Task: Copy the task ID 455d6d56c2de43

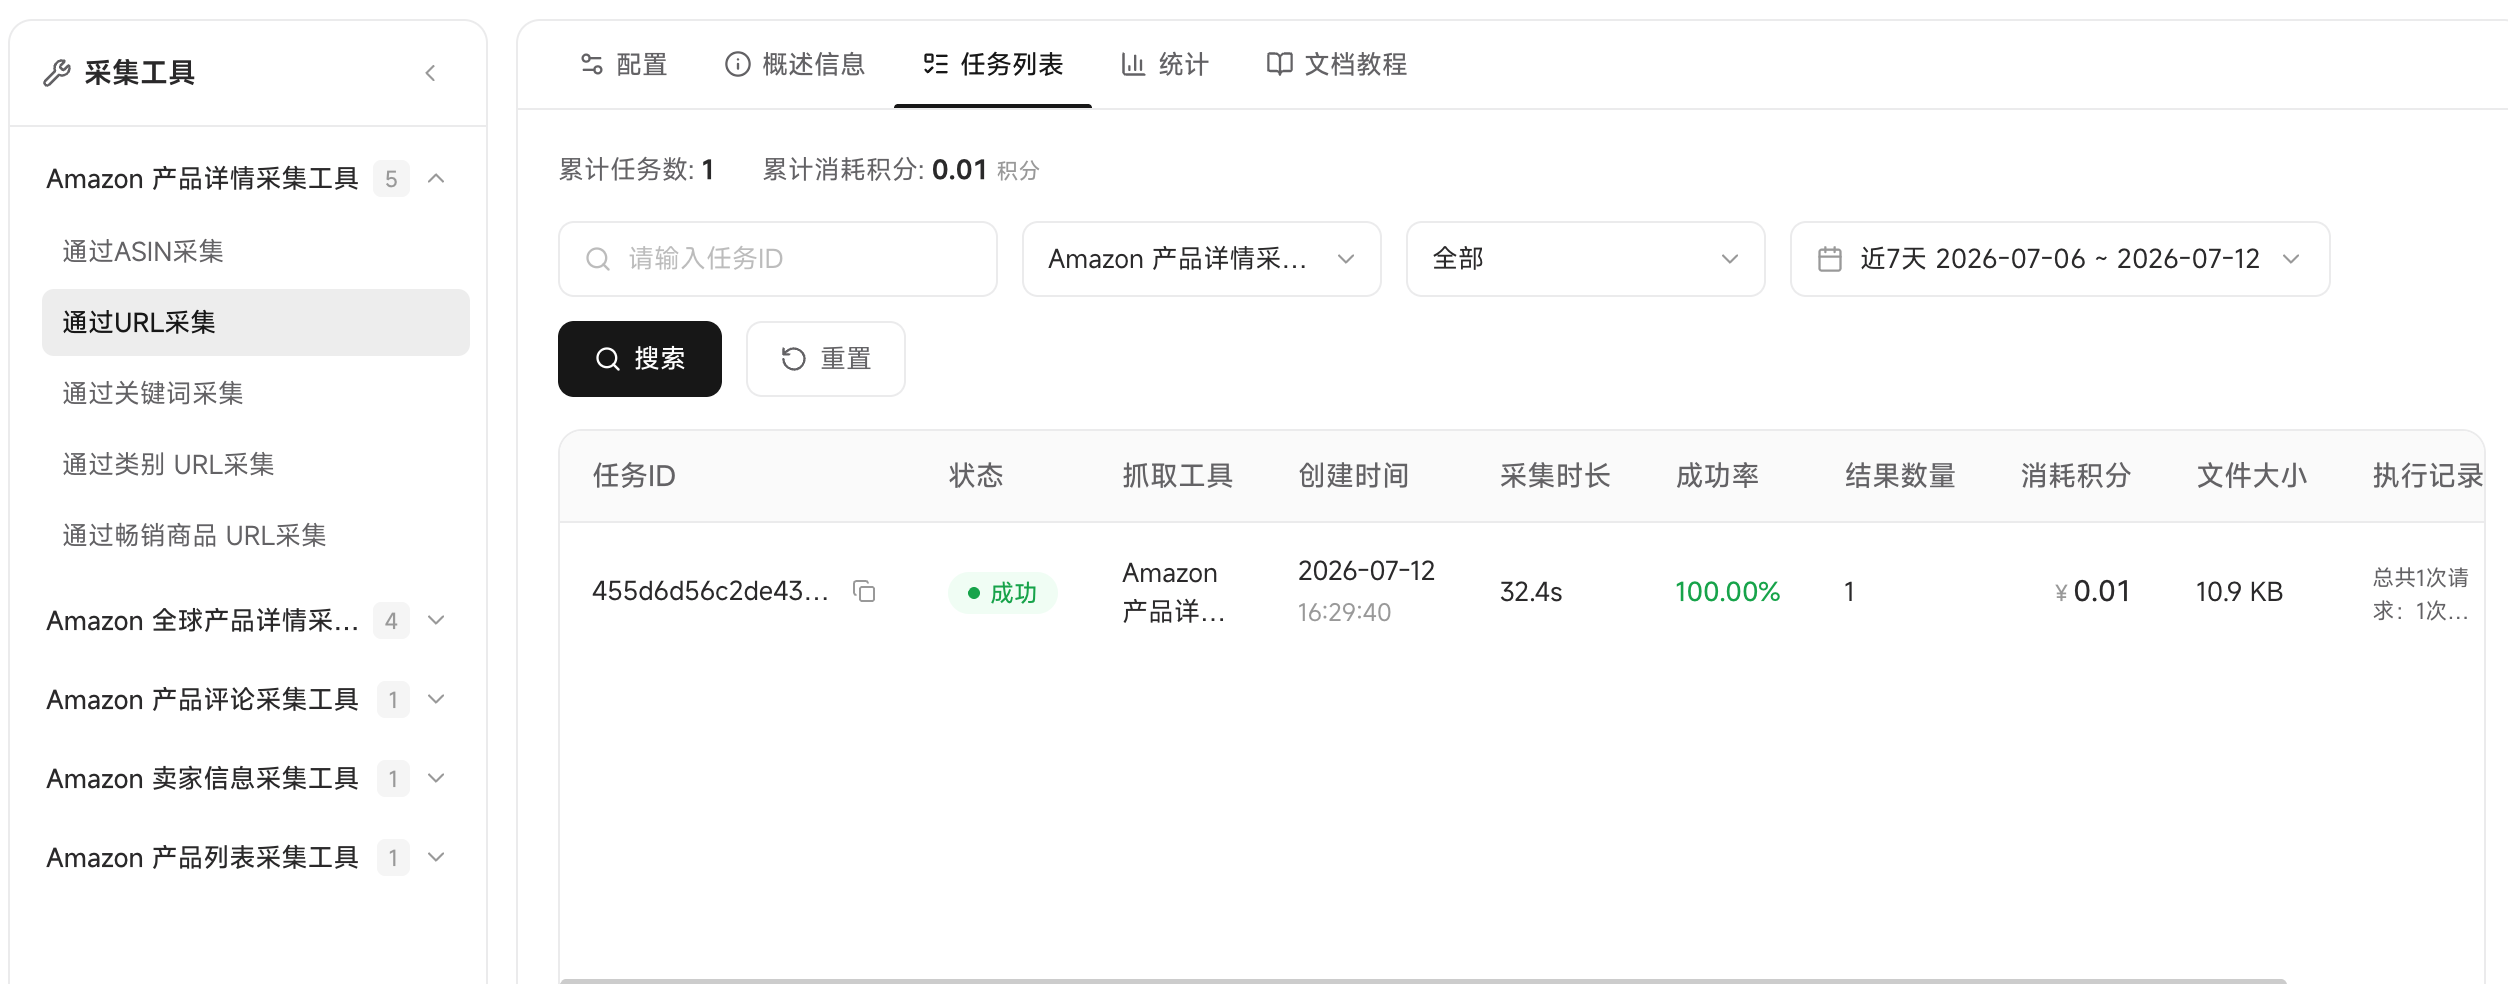Action: (864, 591)
